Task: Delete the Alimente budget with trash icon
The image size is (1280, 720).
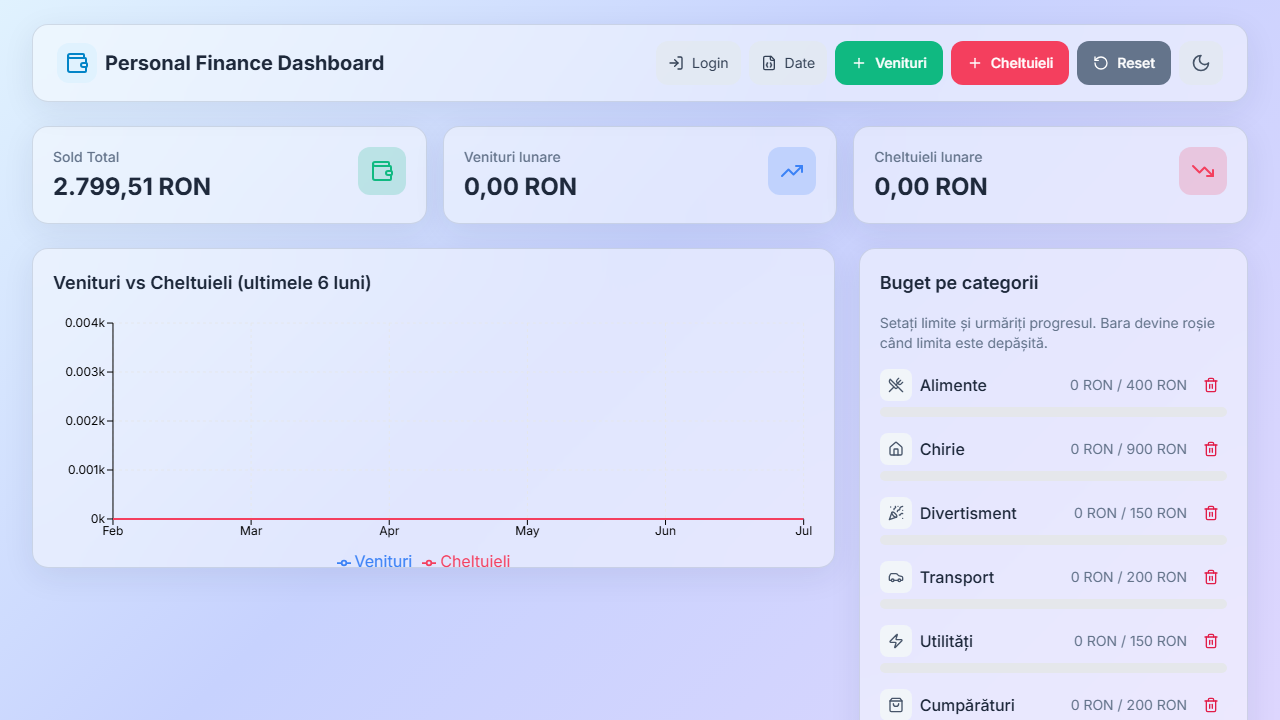Action: 1211,385
